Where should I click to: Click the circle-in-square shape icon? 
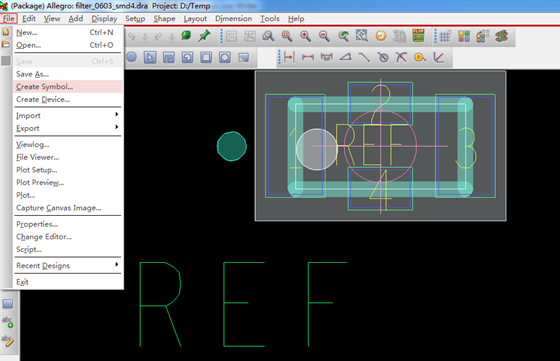[225, 57]
